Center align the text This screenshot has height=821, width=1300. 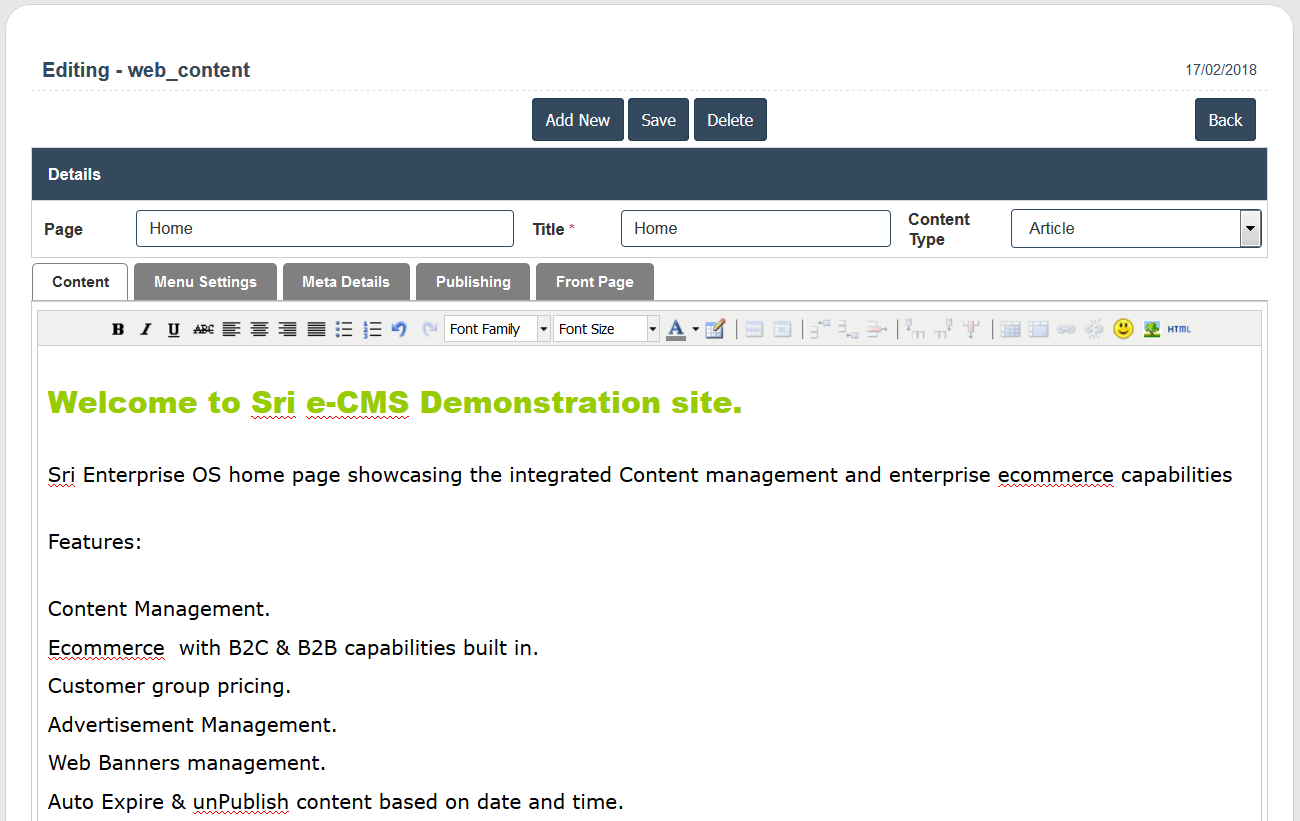259,329
